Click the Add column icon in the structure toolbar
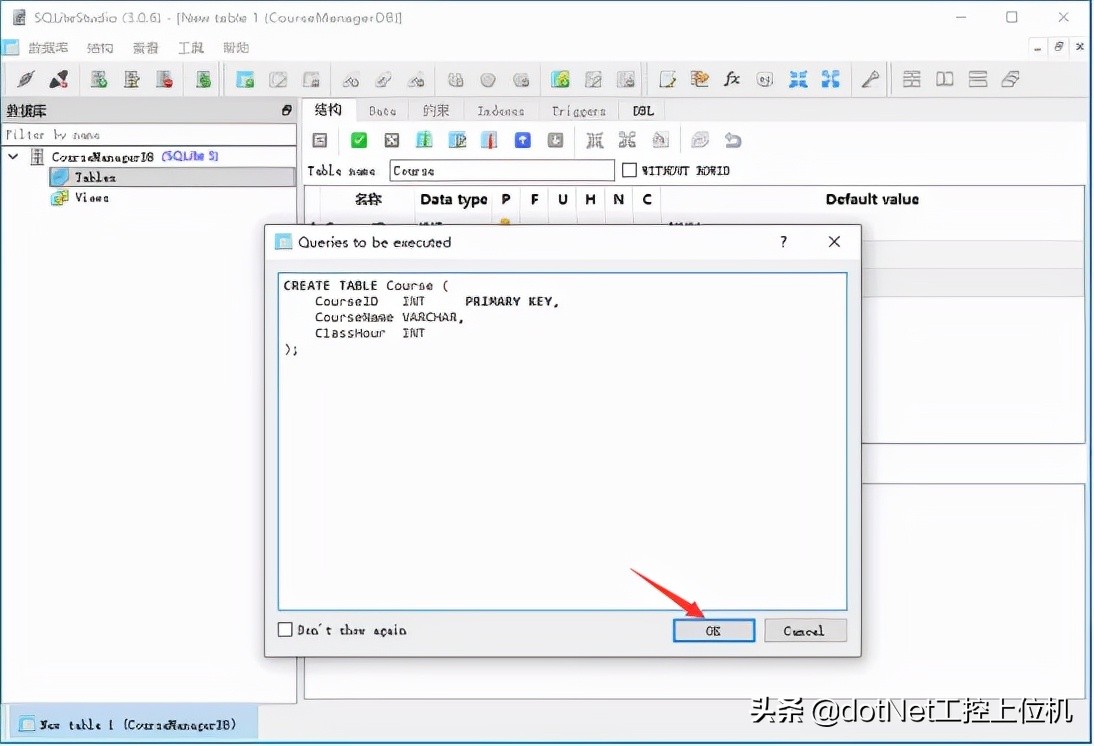The height and width of the screenshot is (746, 1094). [423, 140]
